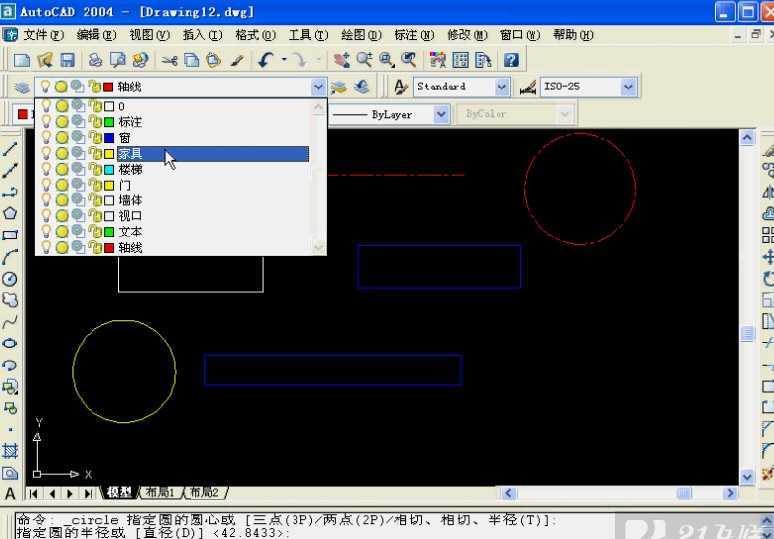The width and height of the screenshot is (774, 539).
Task: Toggle freeze sun icon for 墙体 layer
Action: click(x=62, y=200)
